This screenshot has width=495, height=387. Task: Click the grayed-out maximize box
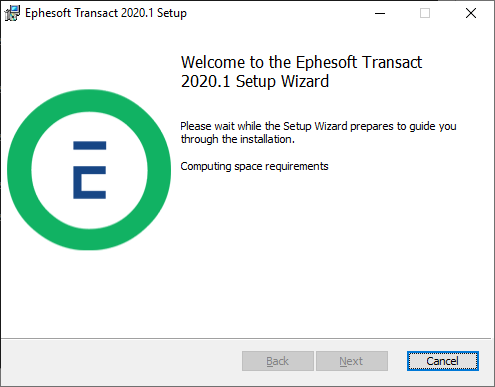pos(425,13)
